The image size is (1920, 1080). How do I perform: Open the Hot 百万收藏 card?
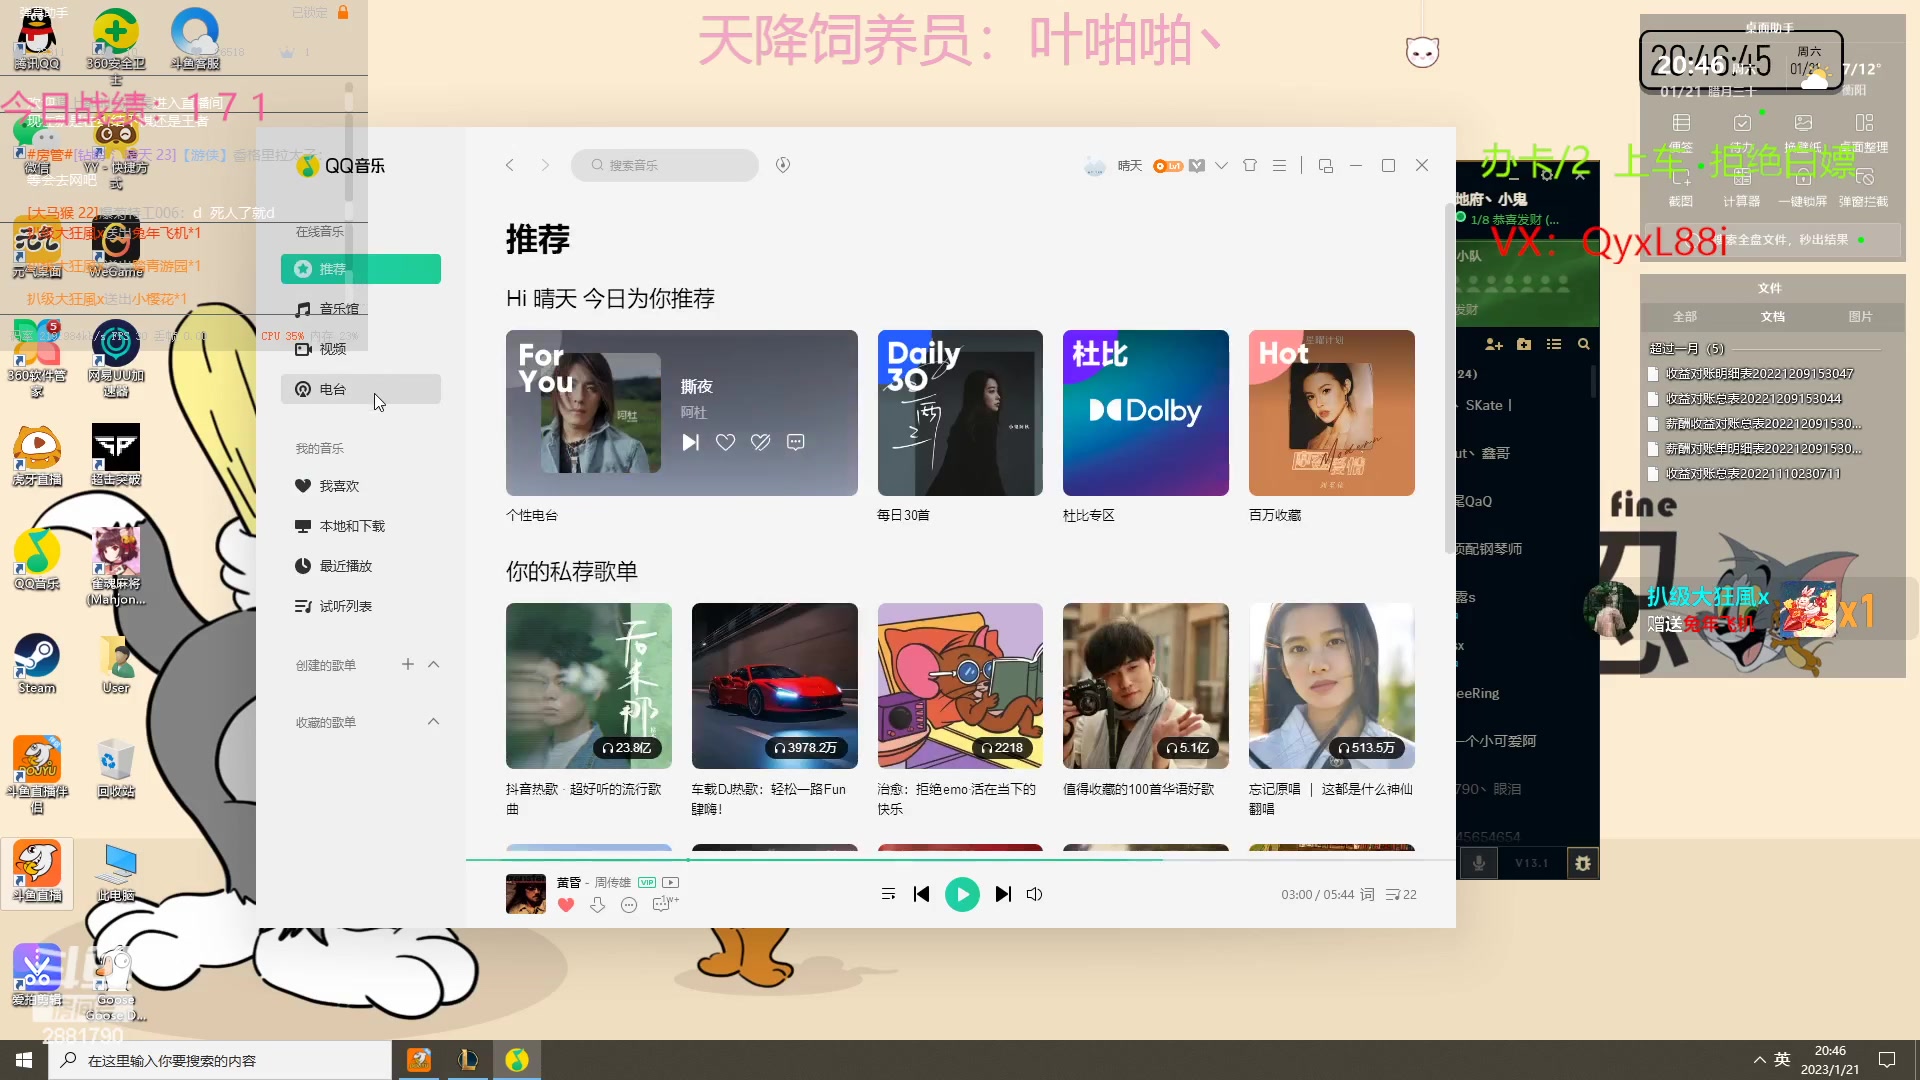click(x=1332, y=413)
